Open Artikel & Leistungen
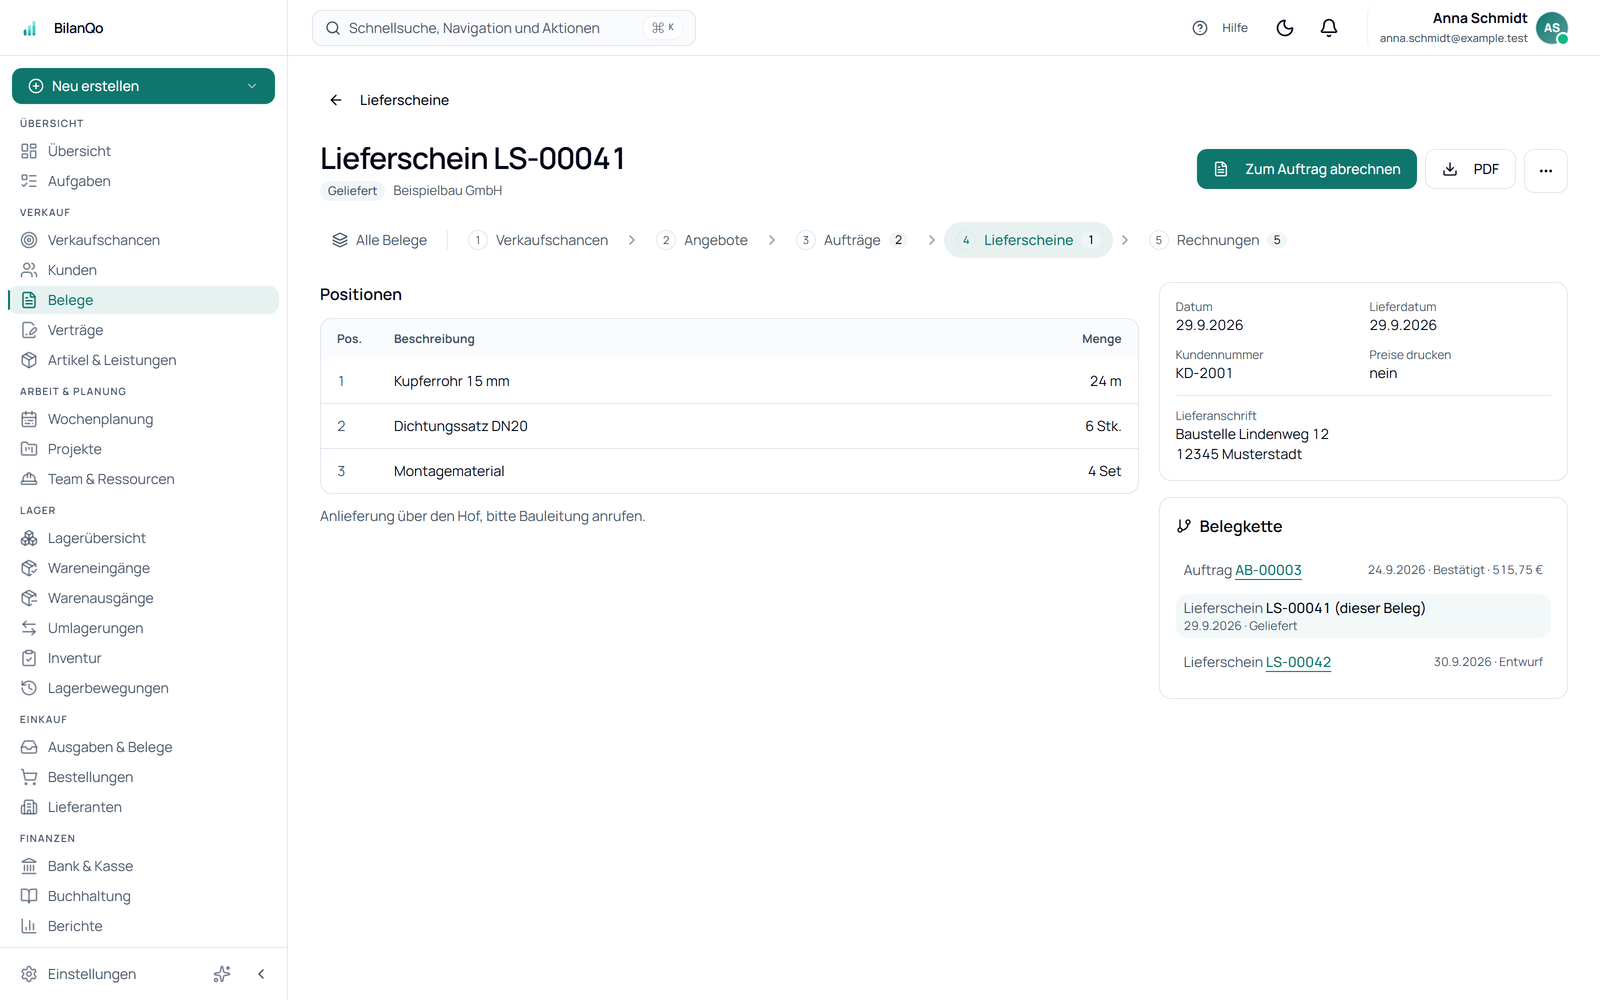 tap(143, 360)
